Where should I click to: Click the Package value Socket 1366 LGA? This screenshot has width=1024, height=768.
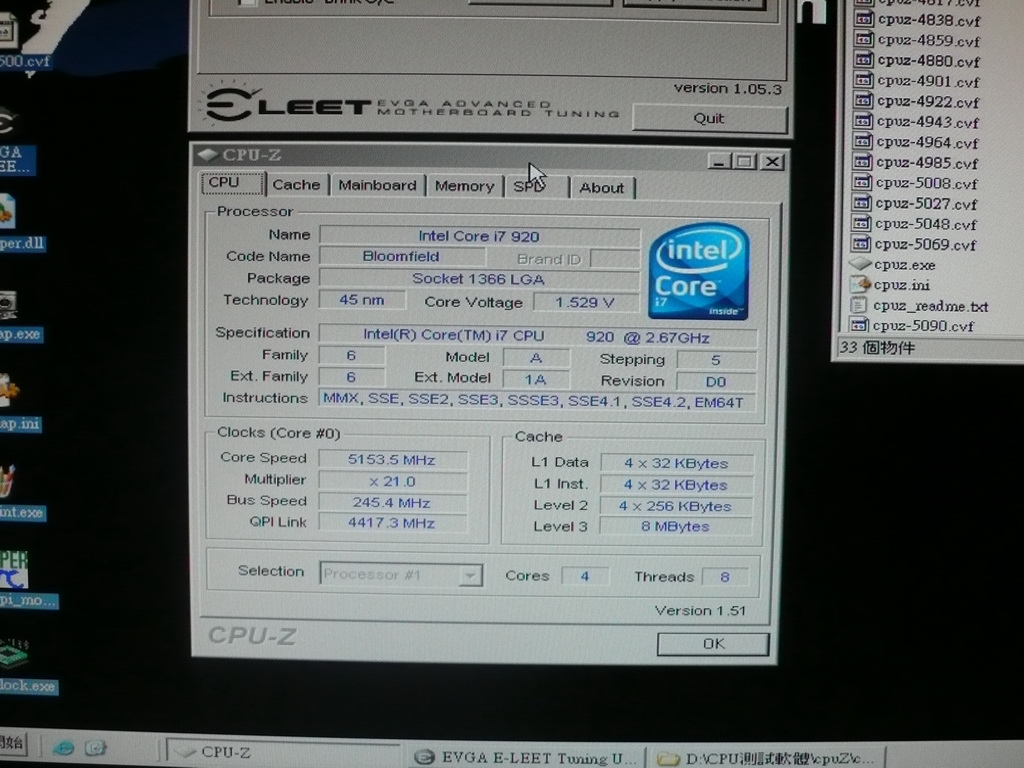tap(479, 279)
